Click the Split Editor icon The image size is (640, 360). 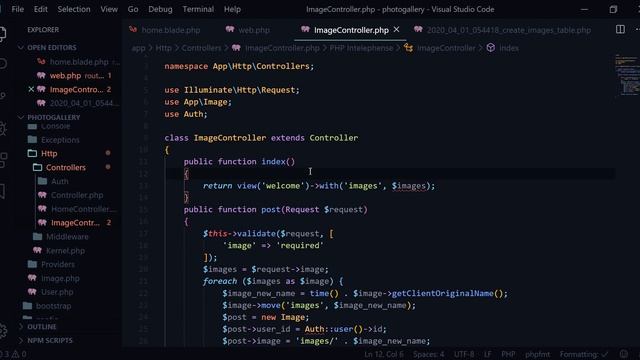[620, 29]
